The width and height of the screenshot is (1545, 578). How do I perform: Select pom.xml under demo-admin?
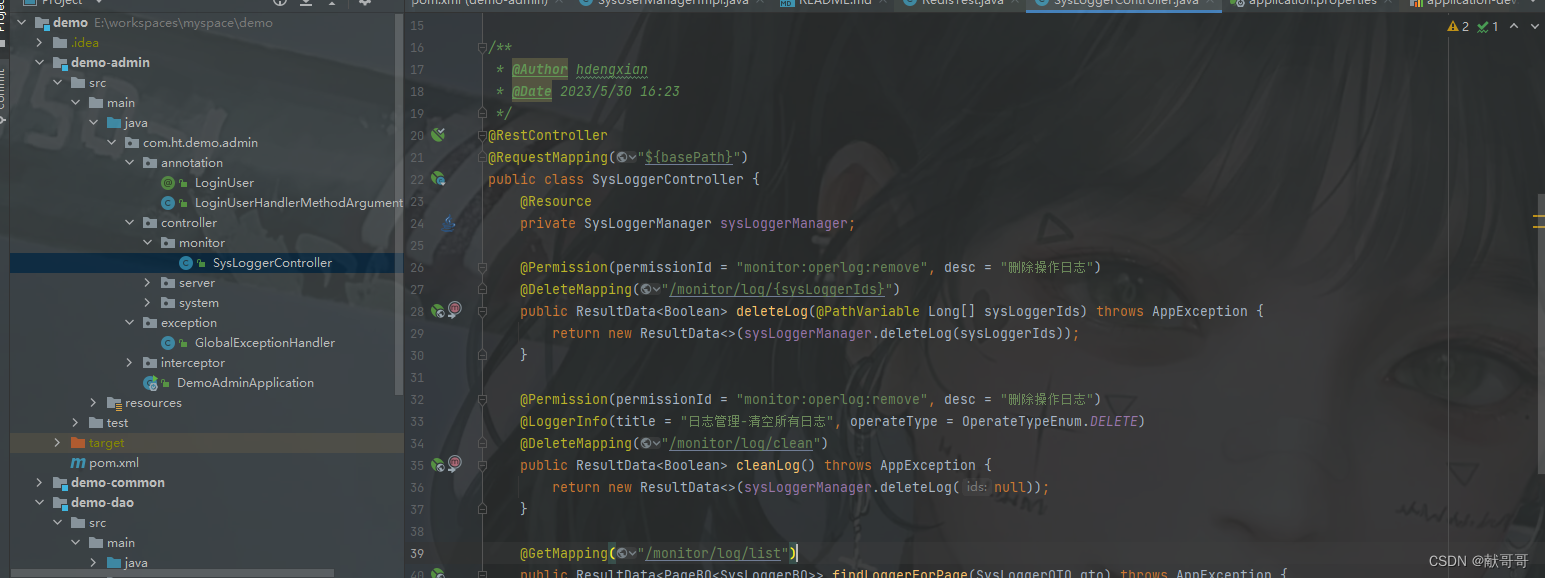(x=114, y=463)
